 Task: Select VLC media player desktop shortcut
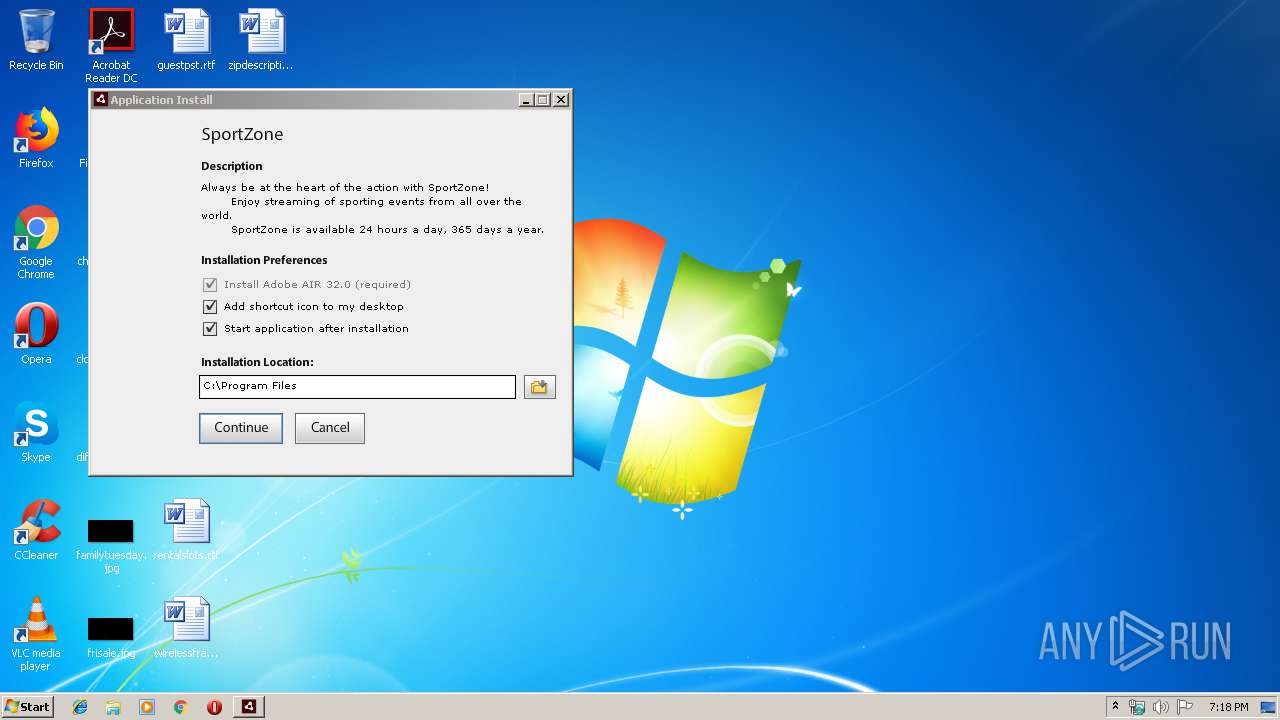click(x=36, y=634)
